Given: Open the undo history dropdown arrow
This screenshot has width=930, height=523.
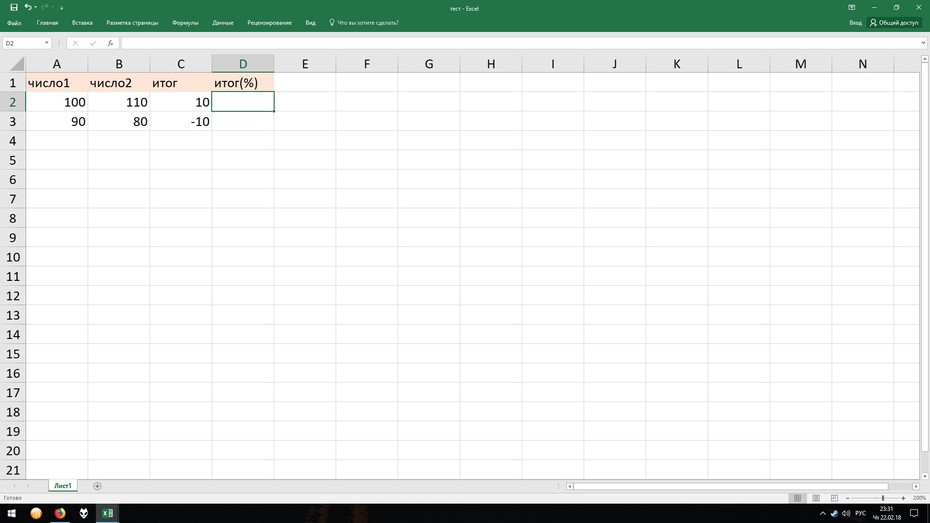Looking at the screenshot, I should [36, 8].
